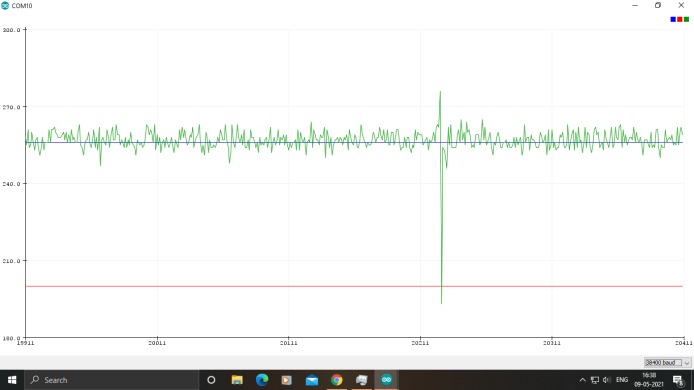Image resolution: width=694 pixels, height=390 pixels.
Task: Open the notification center icon
Action: pyautogui.click(x=679, y=380)
